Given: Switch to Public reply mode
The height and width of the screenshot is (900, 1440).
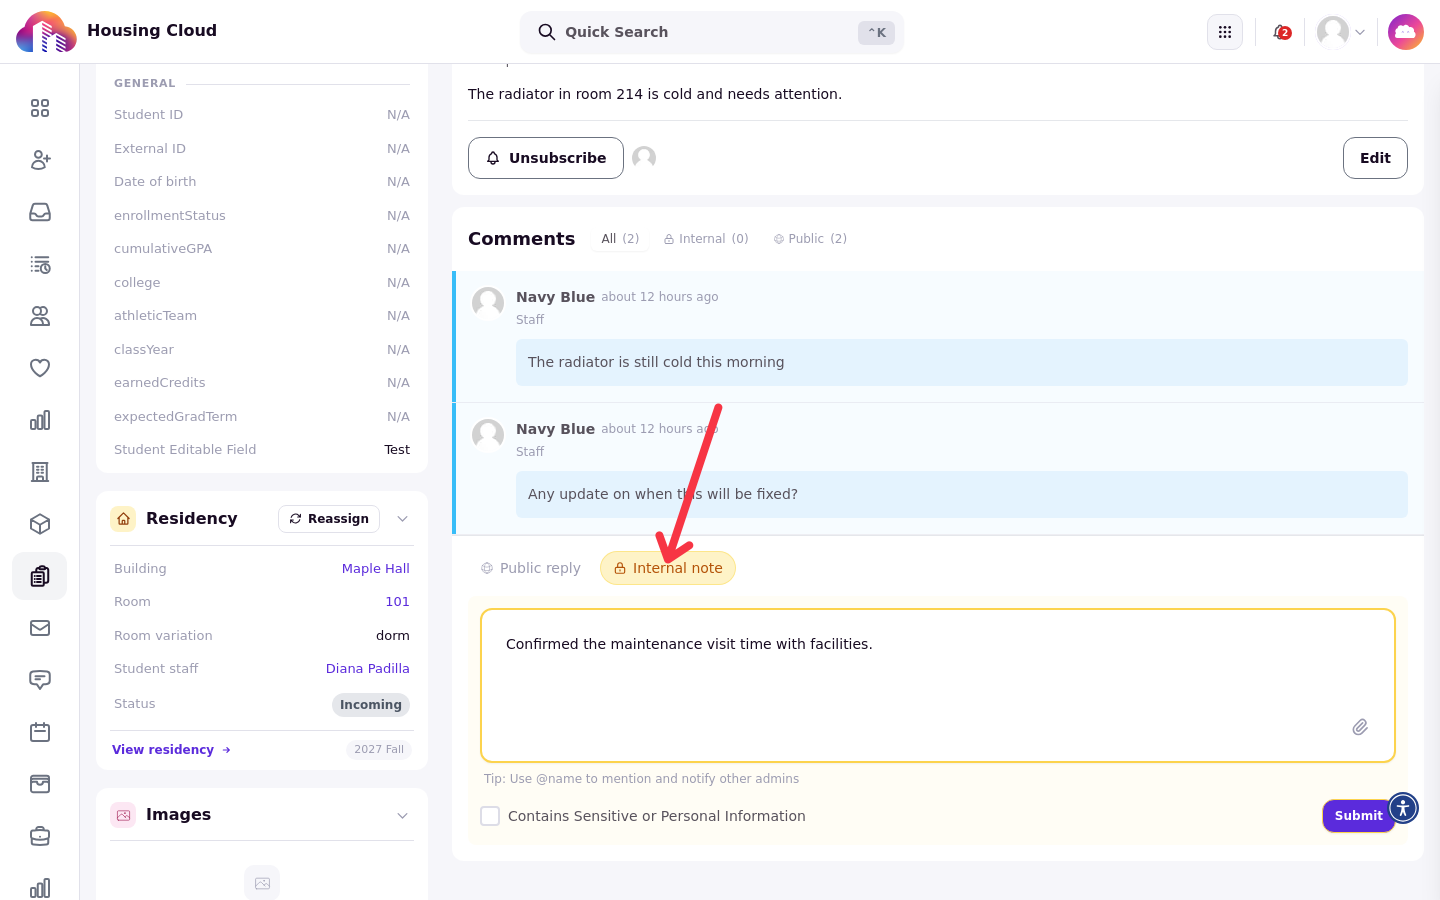Looking at the screenshot, I should tap(530, 568).
